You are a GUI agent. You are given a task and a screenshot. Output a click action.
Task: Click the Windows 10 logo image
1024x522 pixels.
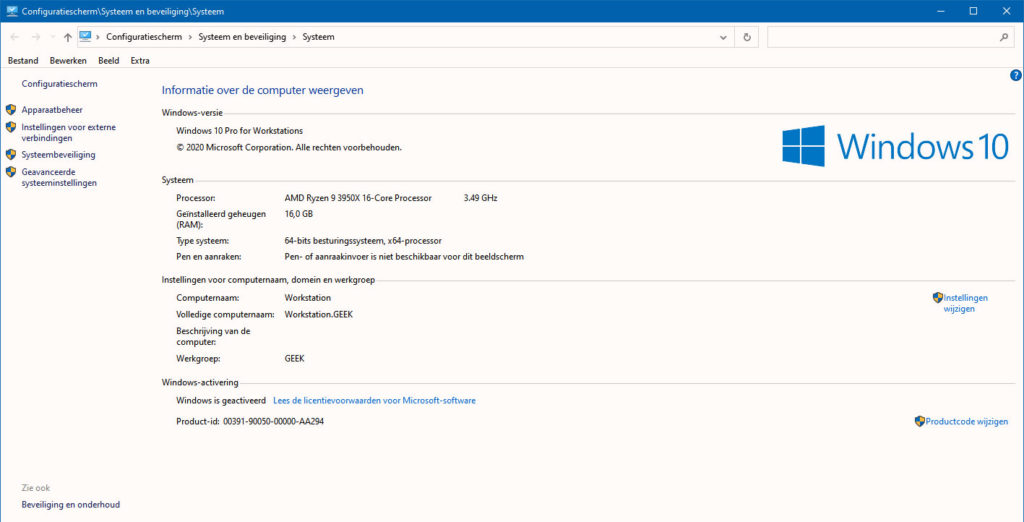[x=895, y=146]
